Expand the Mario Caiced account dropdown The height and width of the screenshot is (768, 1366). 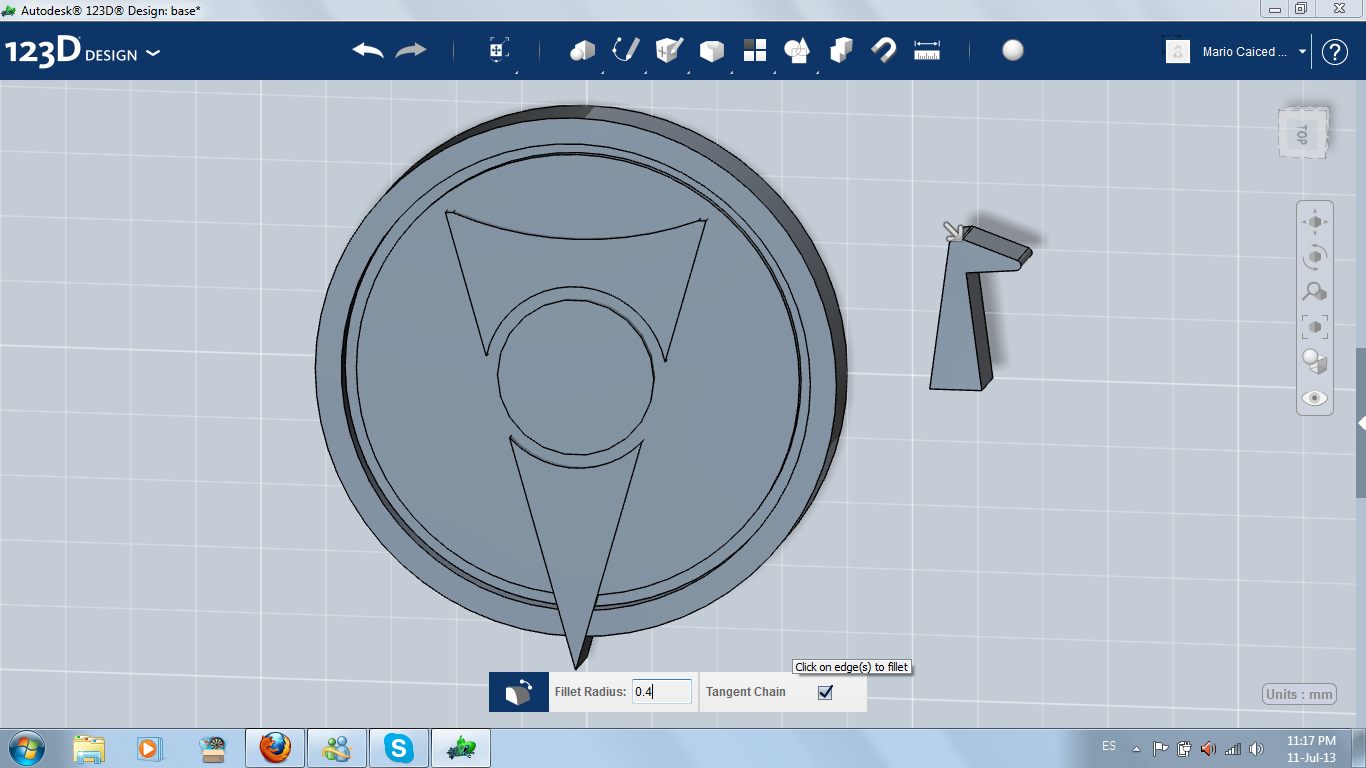[1302, 52]
